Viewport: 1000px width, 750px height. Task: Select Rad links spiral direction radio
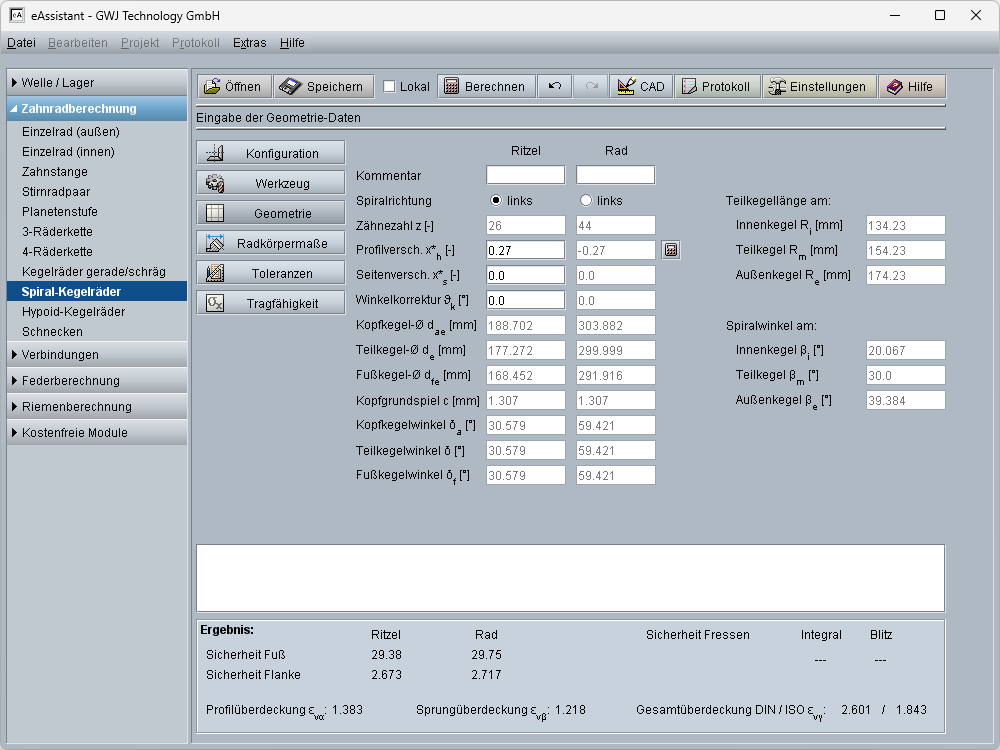click(x=586, y=200)
